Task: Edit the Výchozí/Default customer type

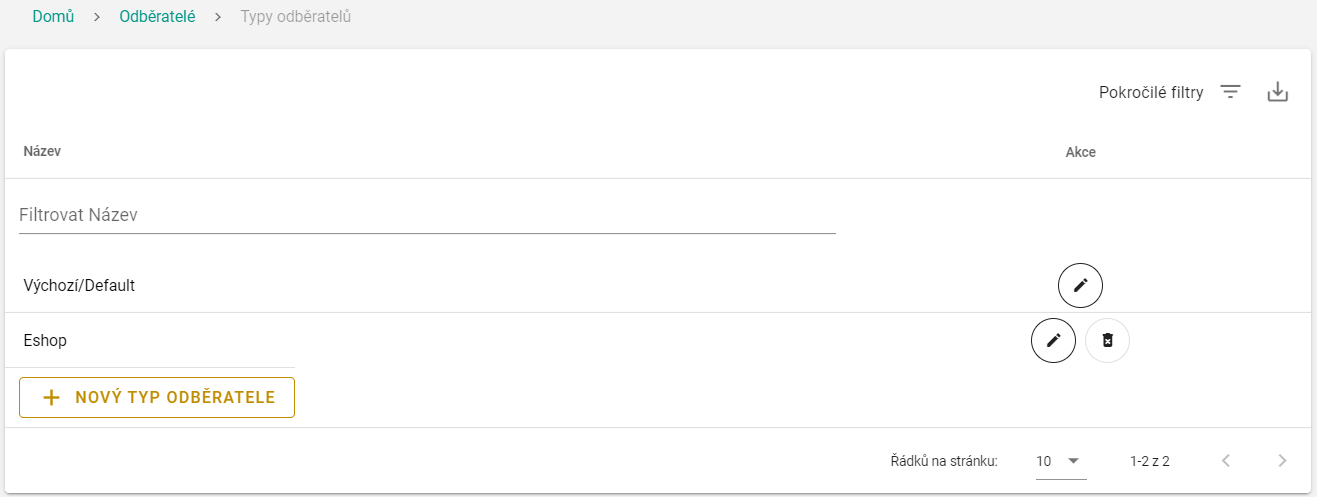Action: click(x=1080, y=285)
